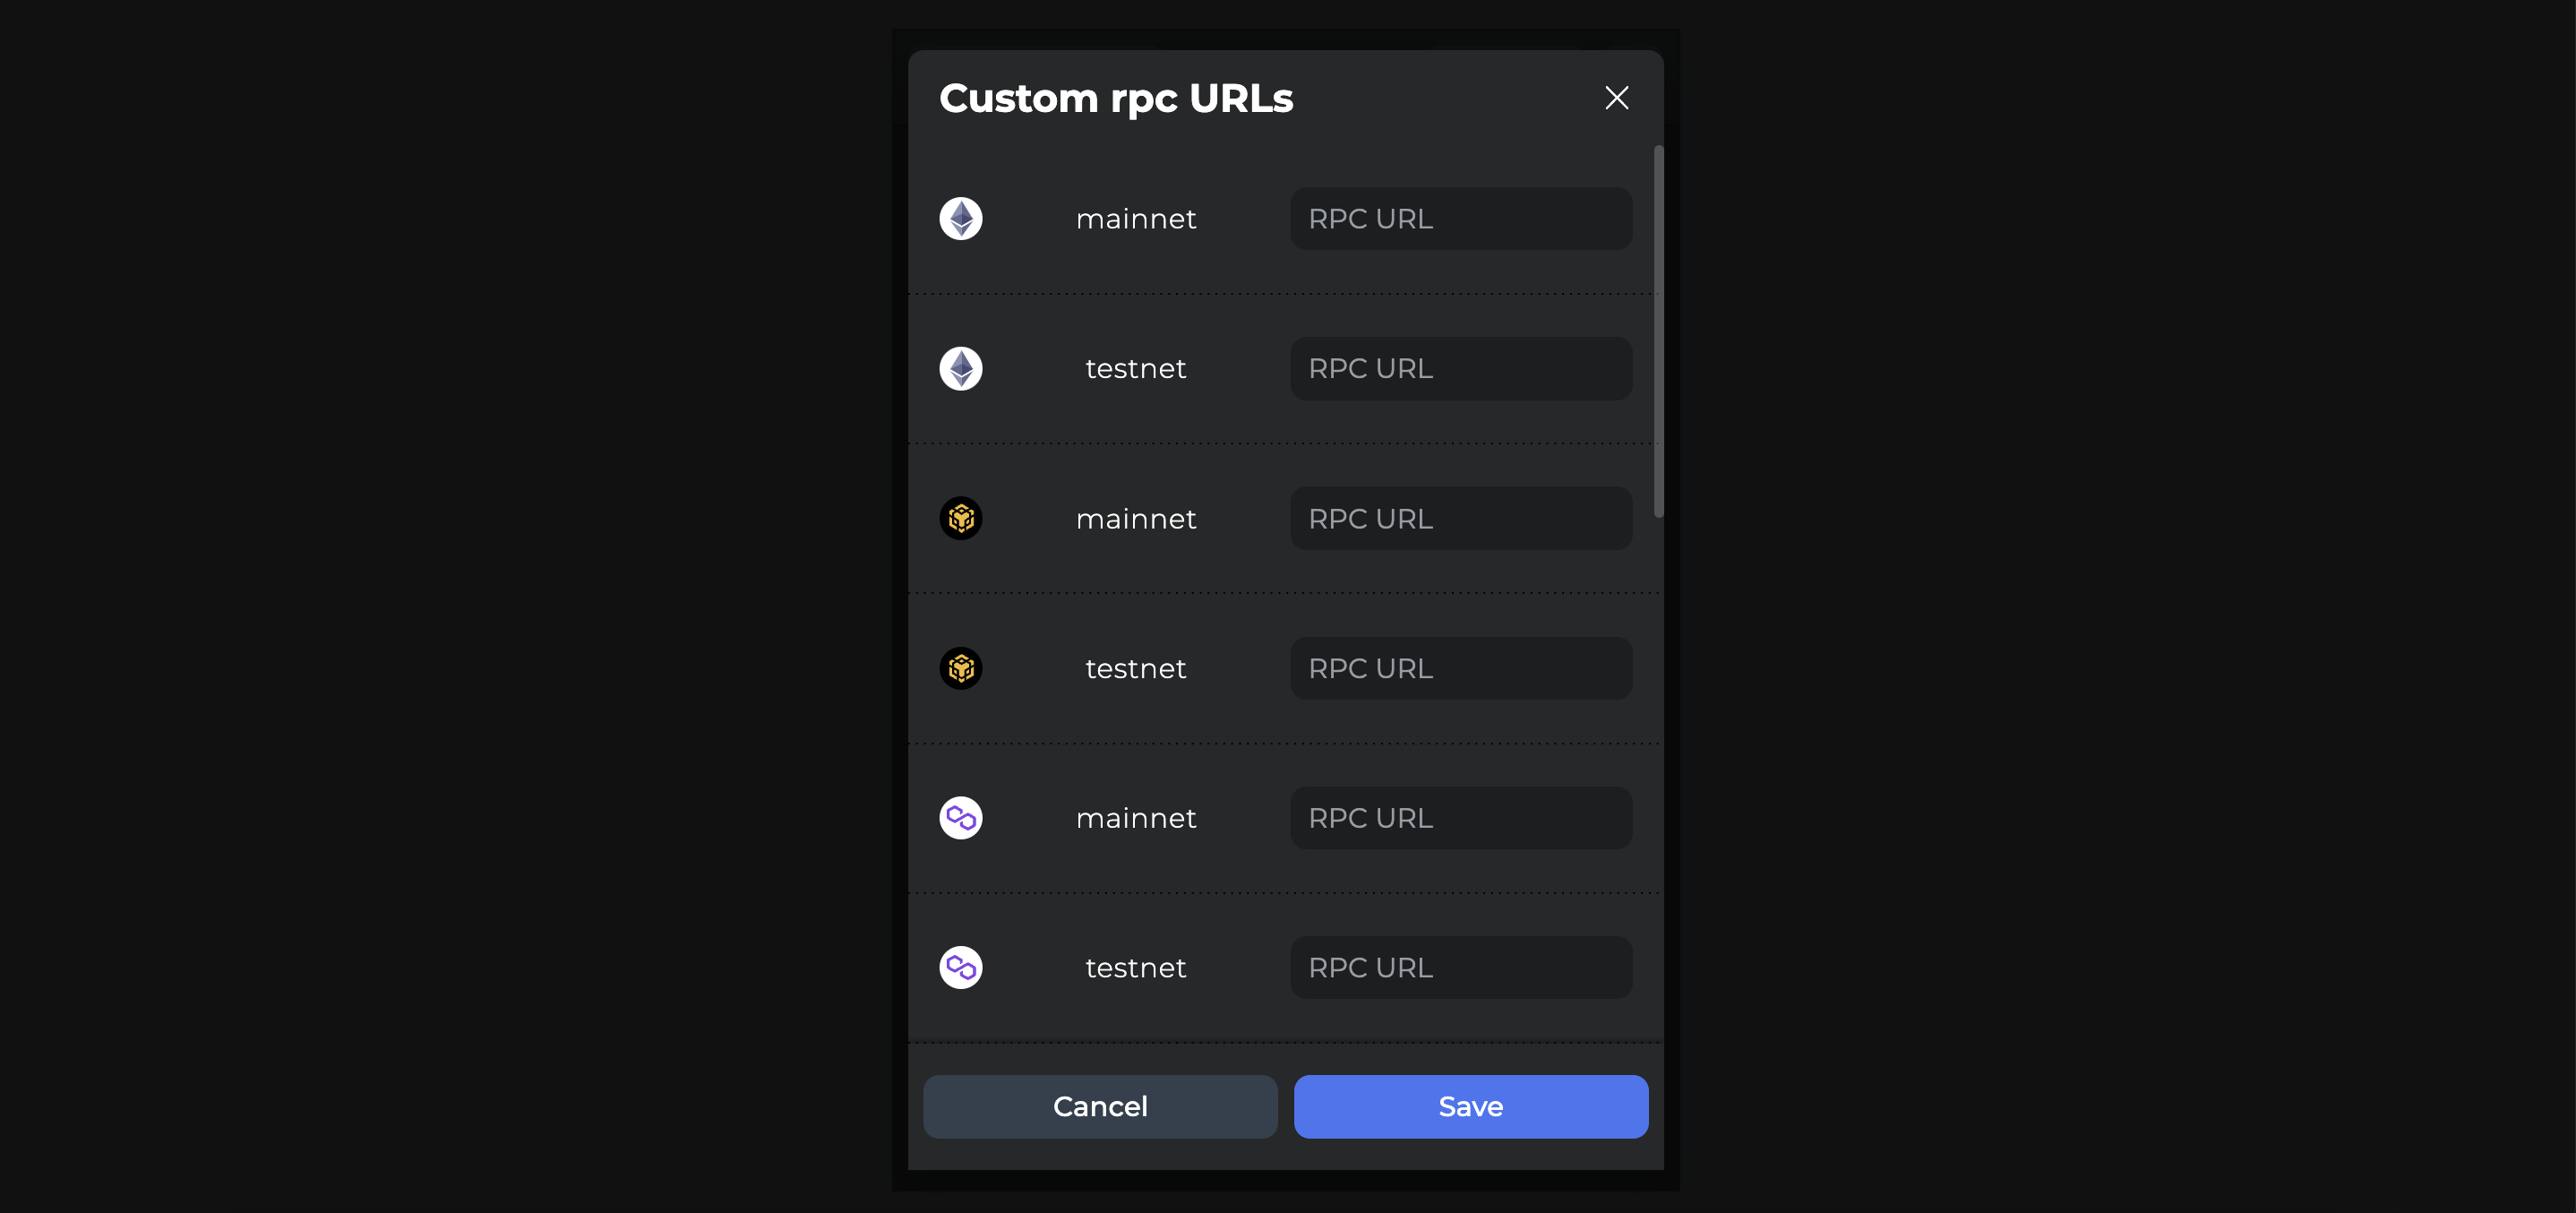
Task: Focus the Polygon testnet RPC URL field
Action: coord(1460,968)
